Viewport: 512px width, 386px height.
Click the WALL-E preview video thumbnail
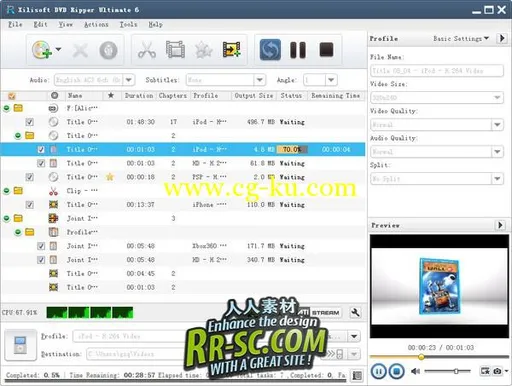(439, 286)
